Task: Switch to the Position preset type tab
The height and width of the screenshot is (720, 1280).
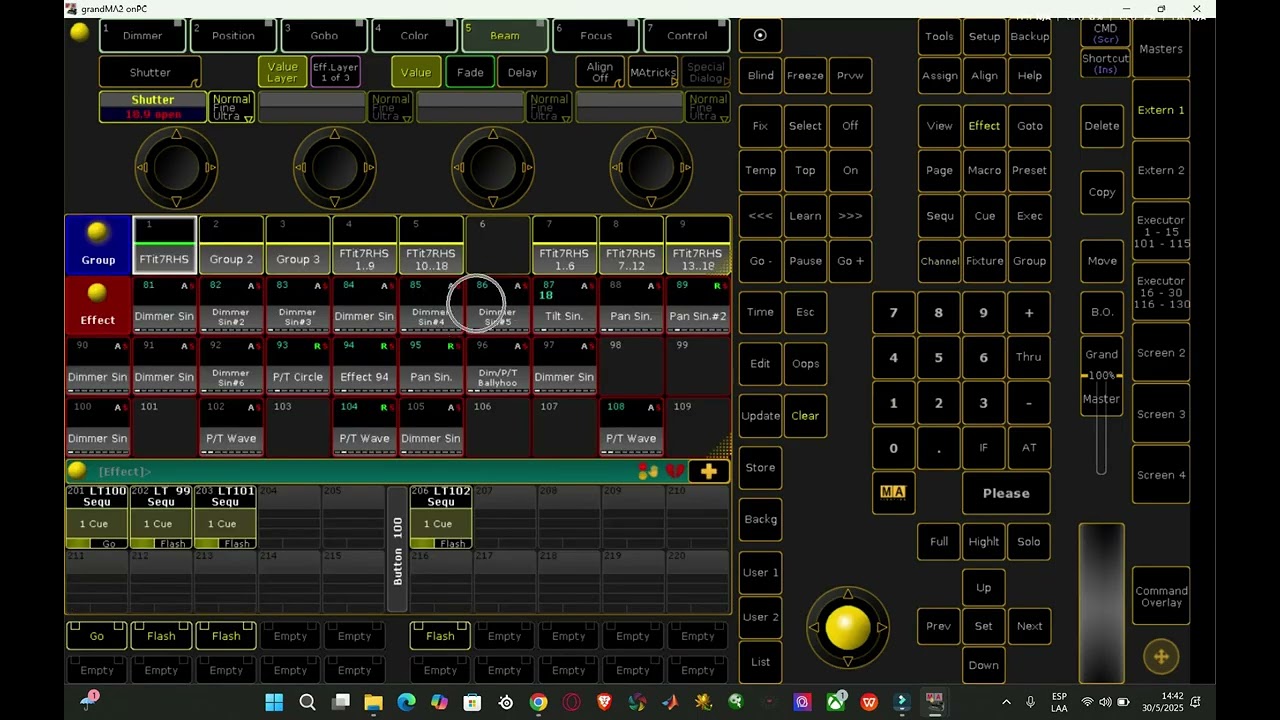Action: click(233, 35)
